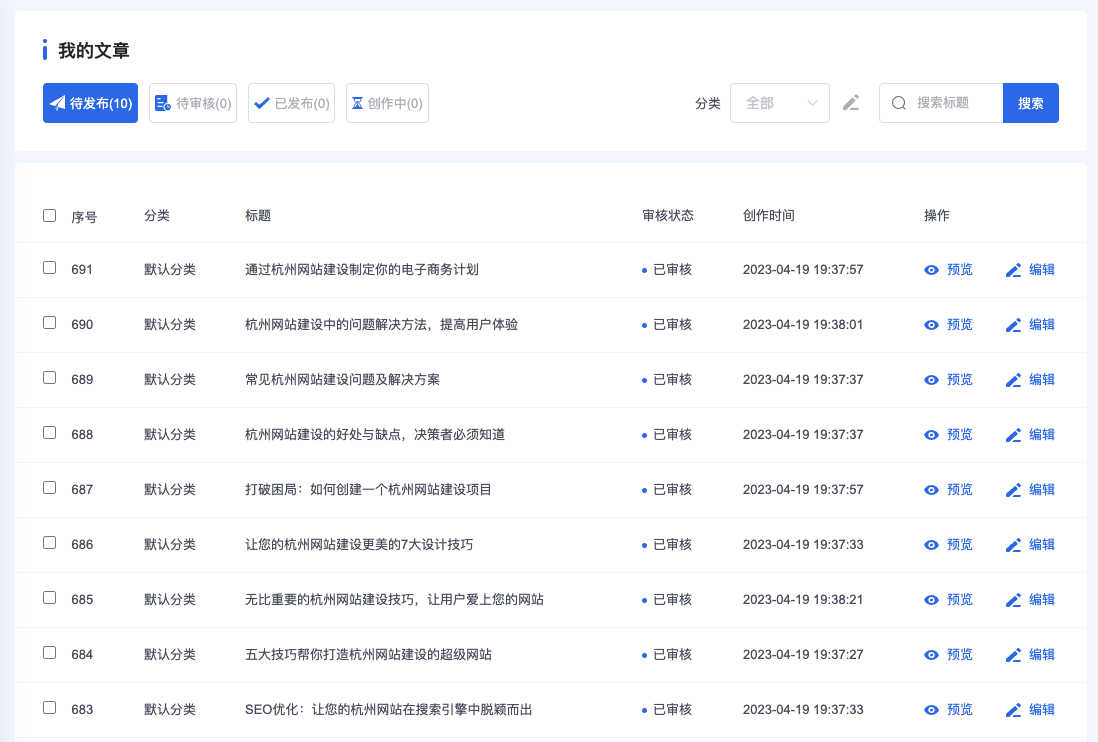The width and height of the screenshot is (1098, 742).
Task: Click the 审核状态 column header
Action: [668, 216]
